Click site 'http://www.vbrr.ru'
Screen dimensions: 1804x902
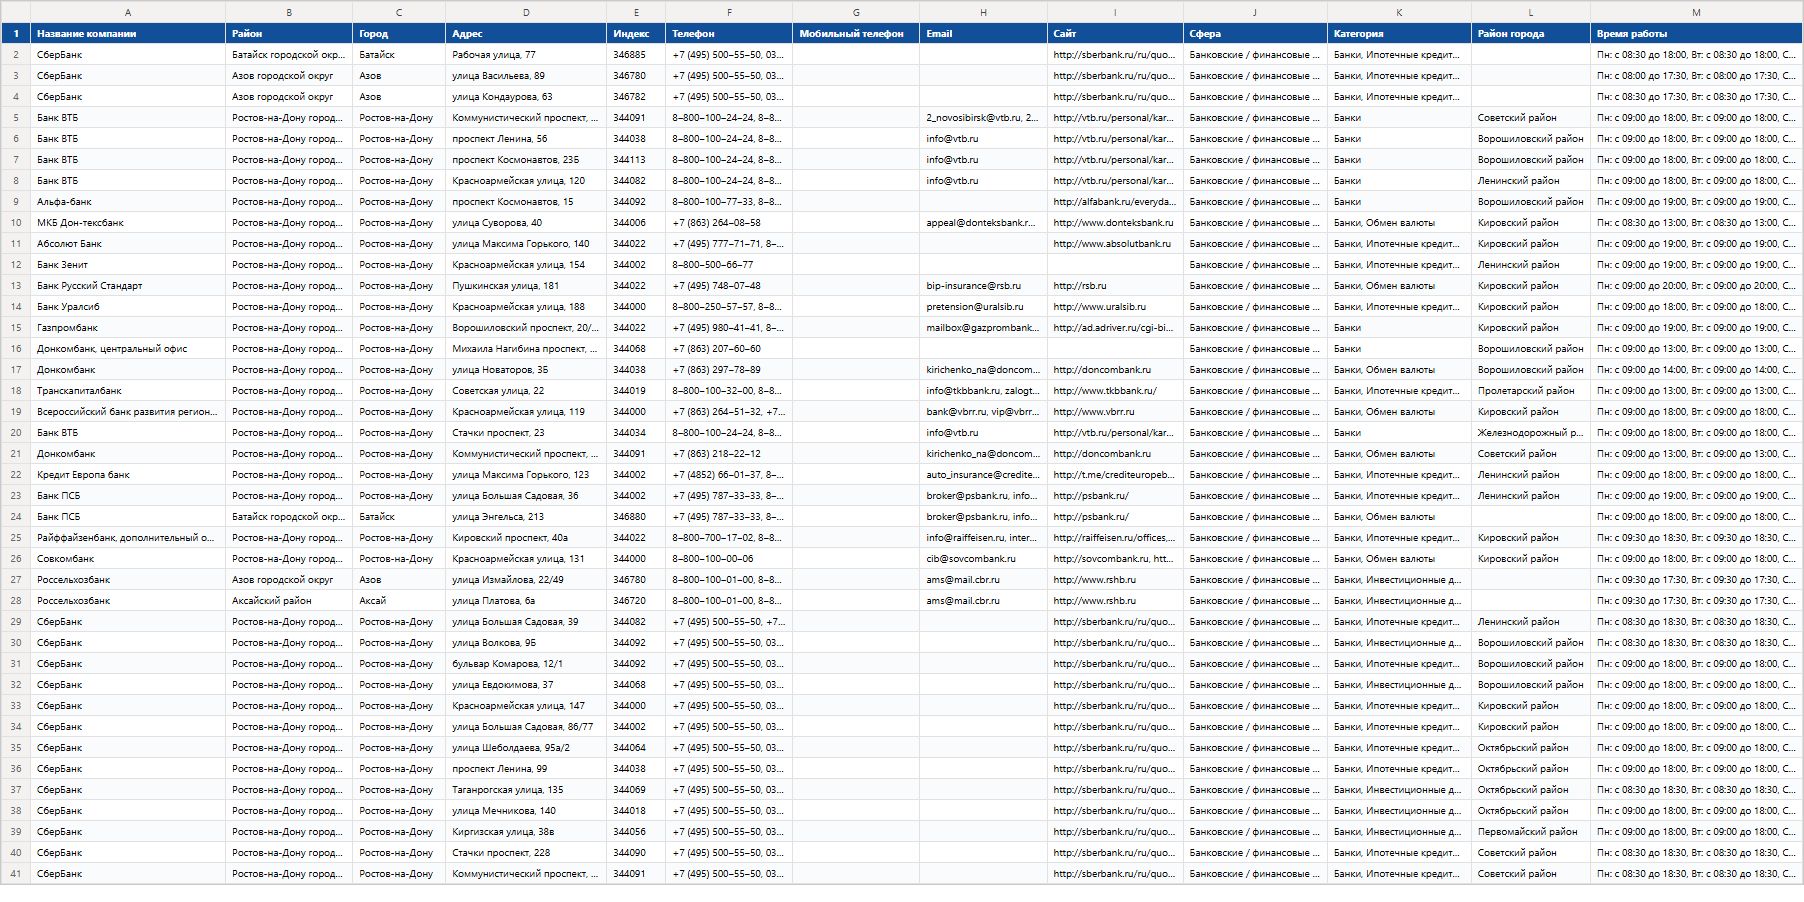[x=1115, y=412]
